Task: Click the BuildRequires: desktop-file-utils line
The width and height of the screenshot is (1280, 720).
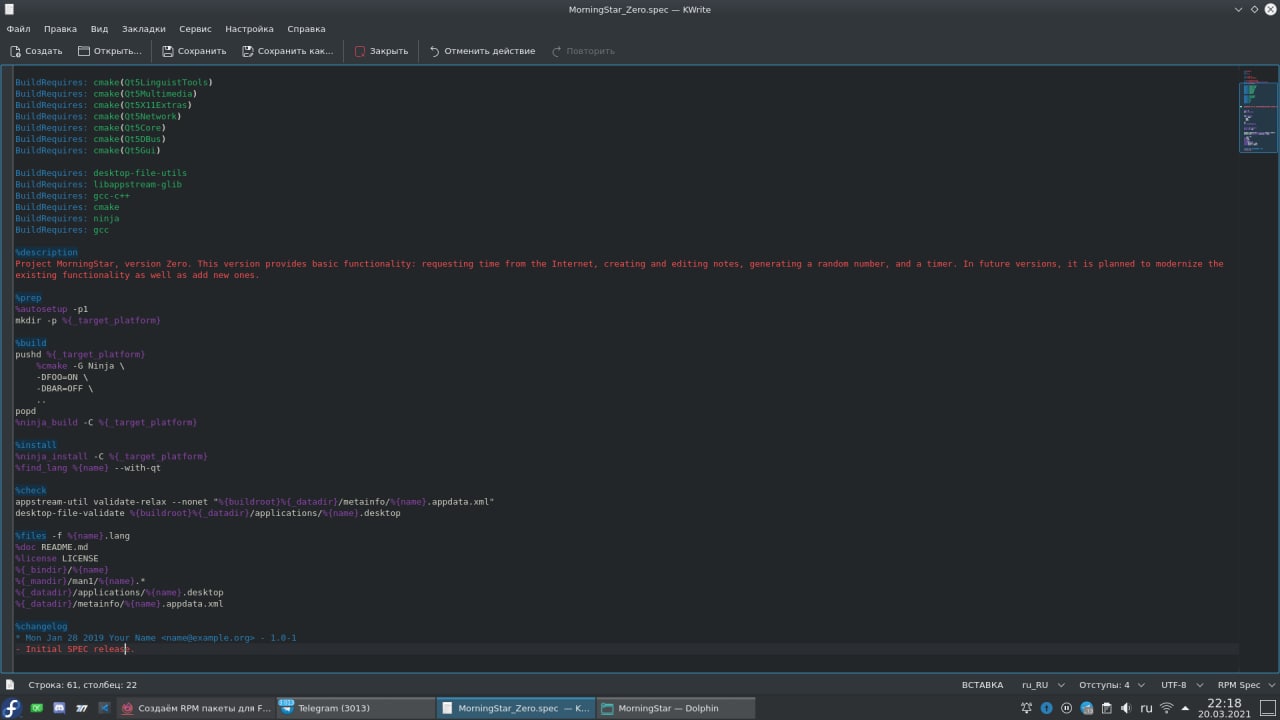Action: point(101,173)
